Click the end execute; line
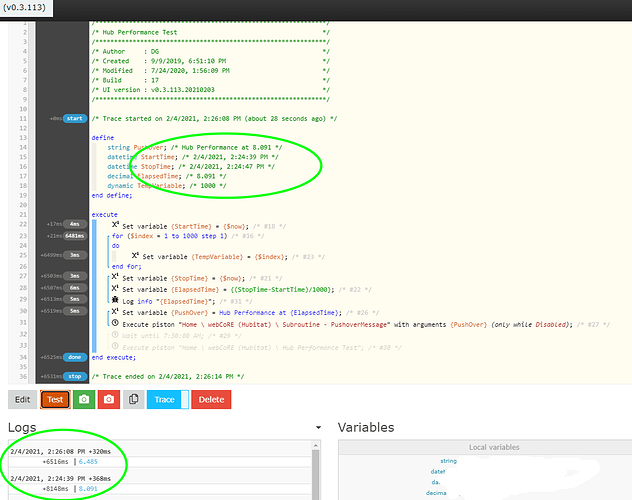Image resolution: width=632 pixels, height=500 pixels. pos(114,357)
